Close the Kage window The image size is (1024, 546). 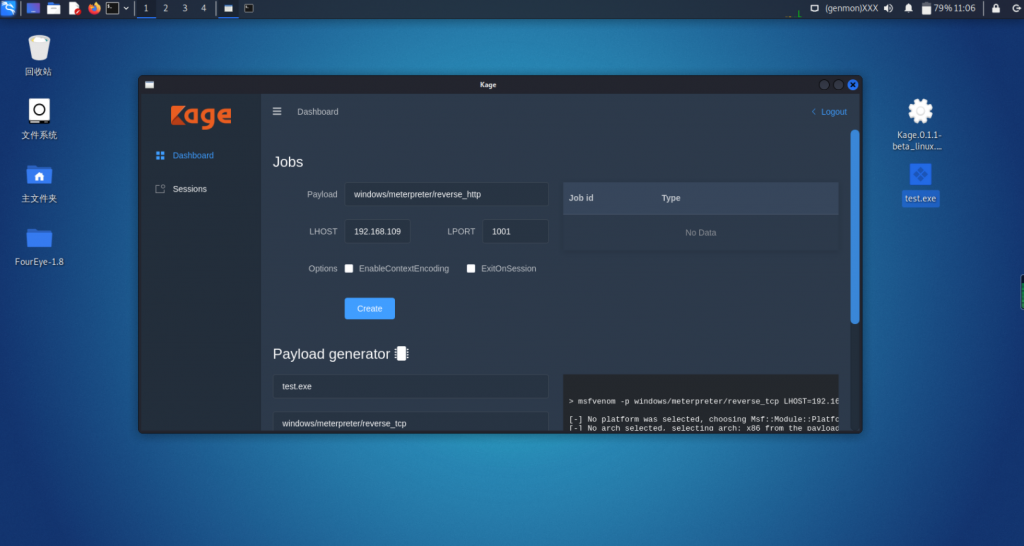click(853, 85)
